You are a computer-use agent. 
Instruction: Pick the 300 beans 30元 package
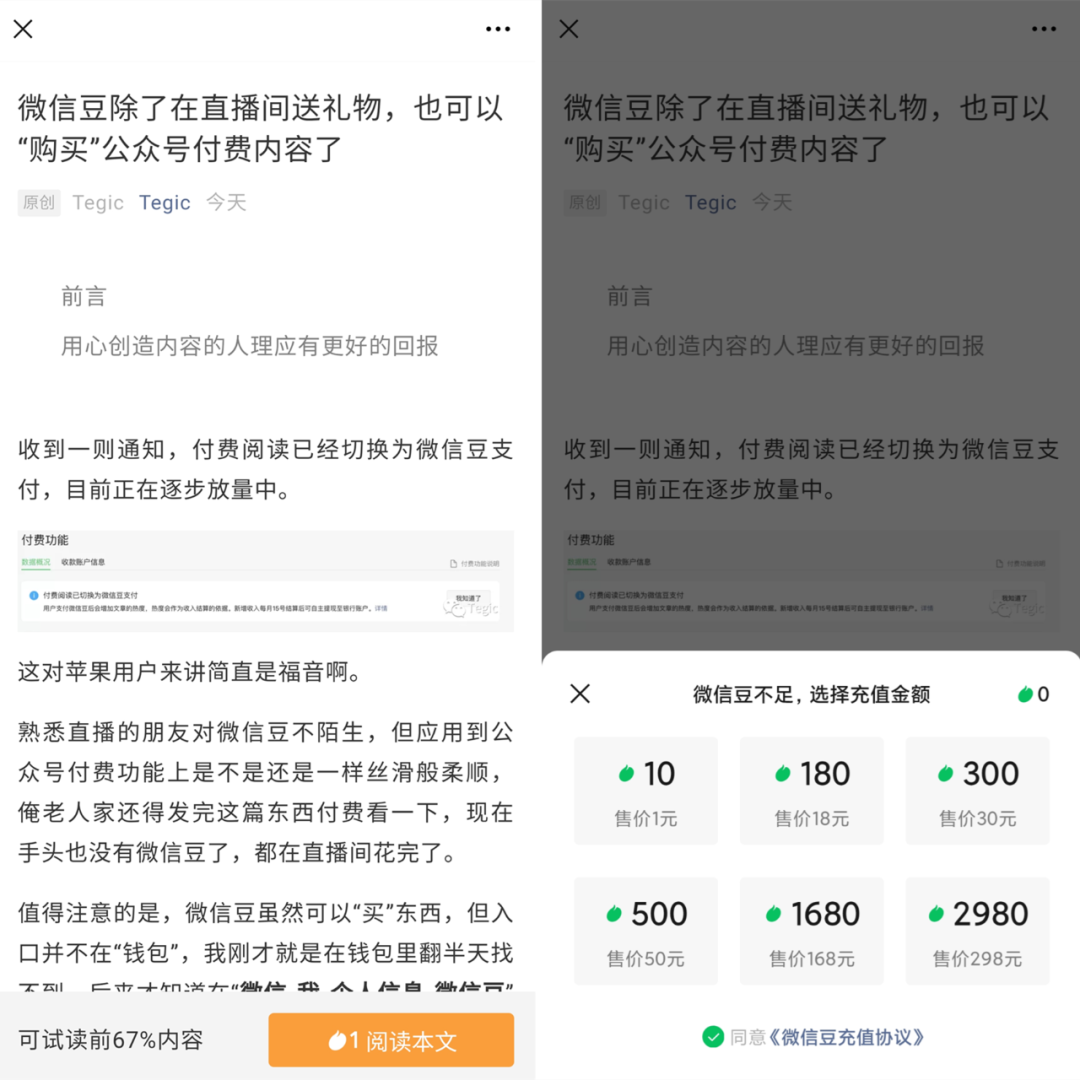click(x=977, y=791)
